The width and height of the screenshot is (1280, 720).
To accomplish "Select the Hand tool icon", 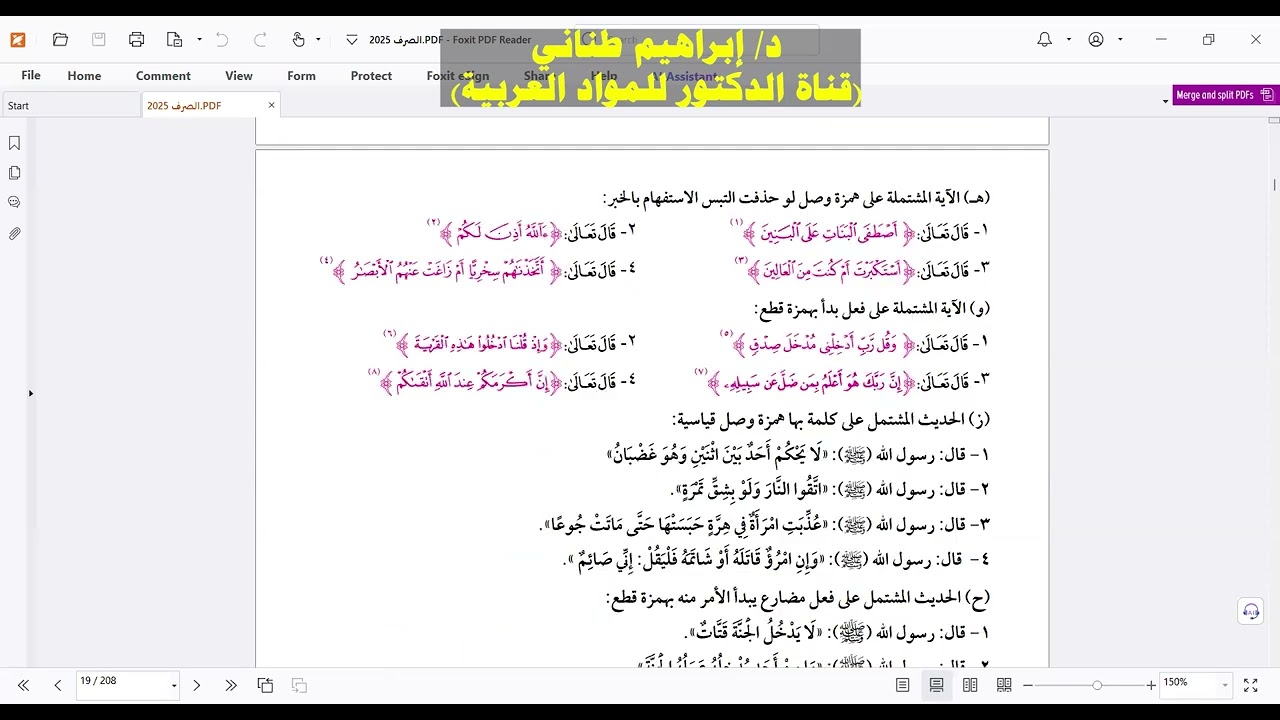I will pos(298,40).
